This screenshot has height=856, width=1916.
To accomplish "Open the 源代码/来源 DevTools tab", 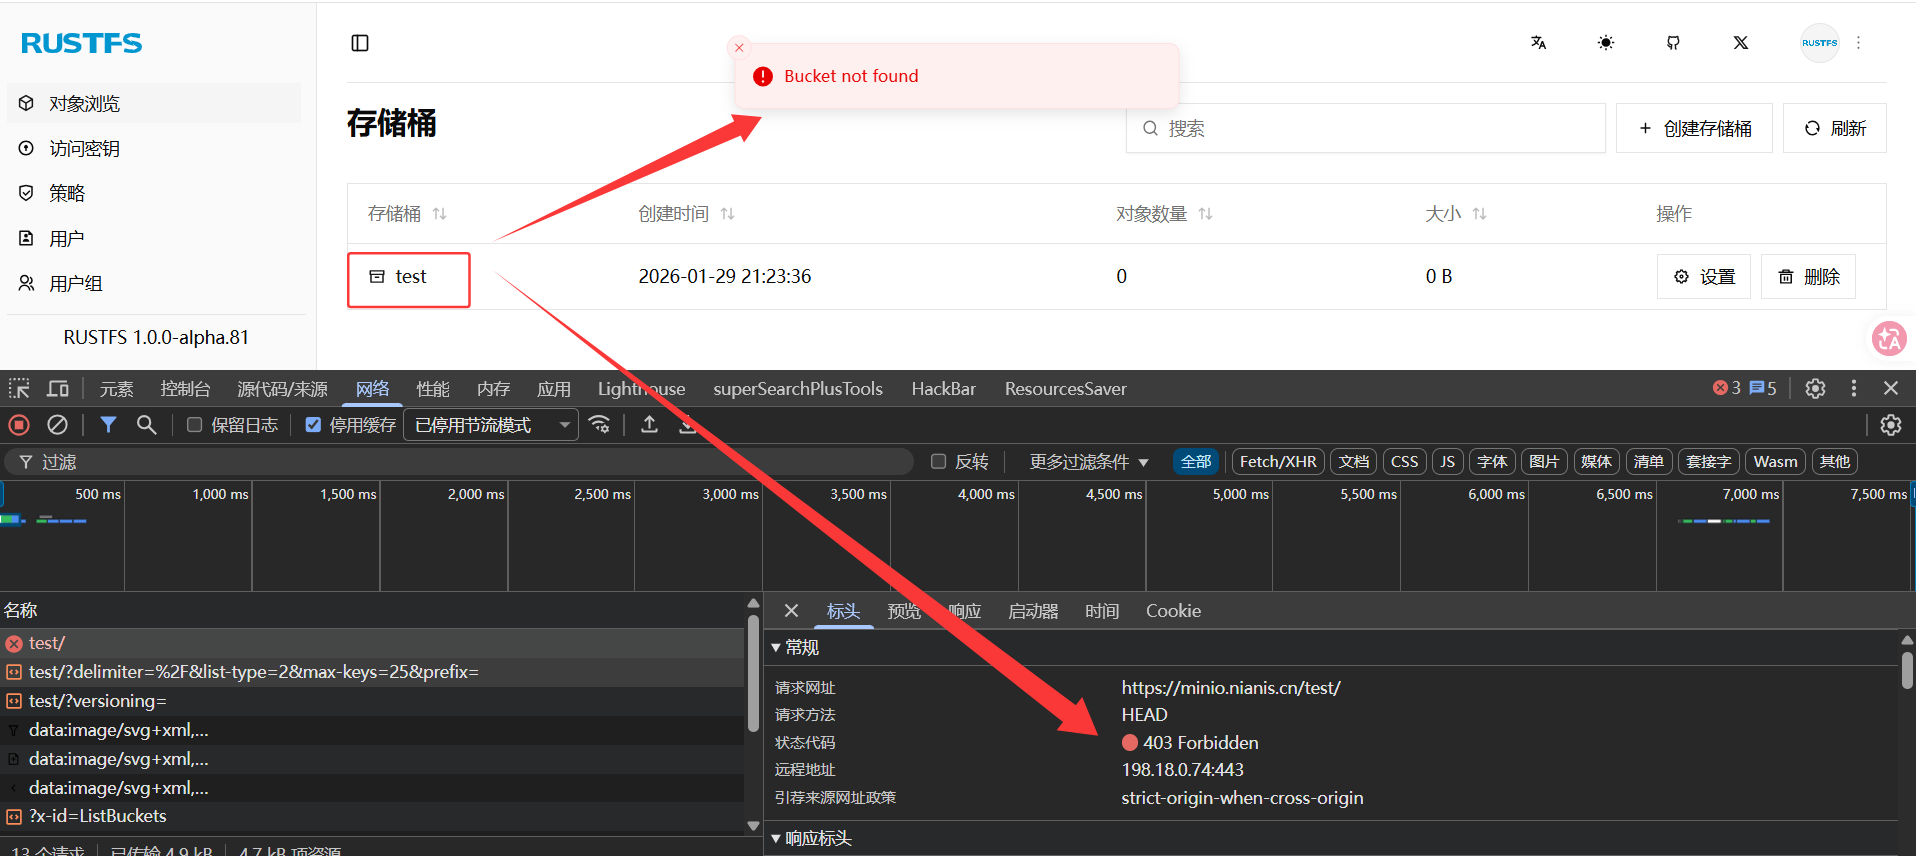I will [x=282, y=388].
